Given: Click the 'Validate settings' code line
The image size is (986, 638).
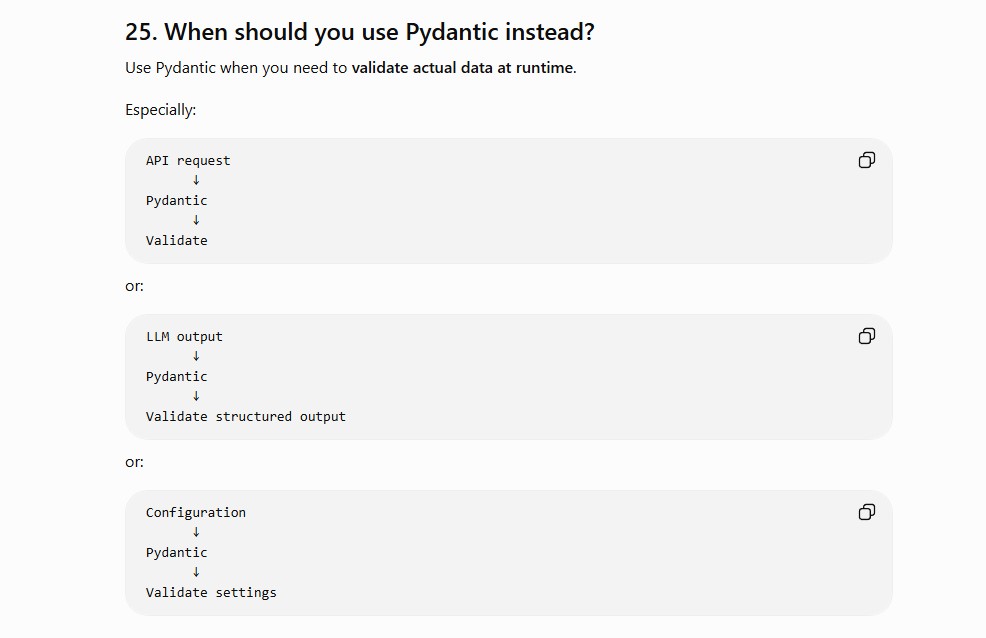Looking at the screenshot, I should [211, 593].
